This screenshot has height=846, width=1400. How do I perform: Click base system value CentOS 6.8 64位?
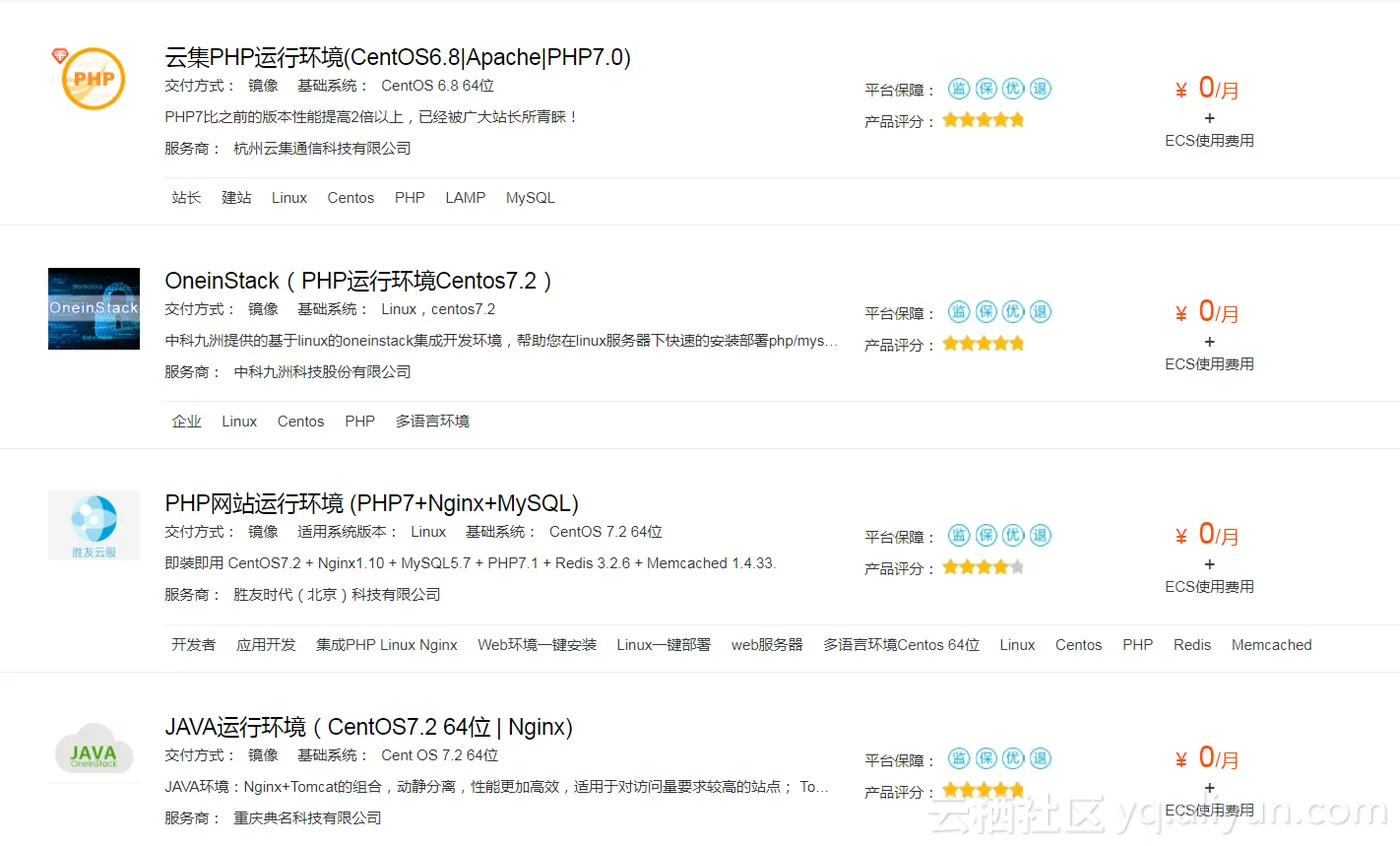437,86
